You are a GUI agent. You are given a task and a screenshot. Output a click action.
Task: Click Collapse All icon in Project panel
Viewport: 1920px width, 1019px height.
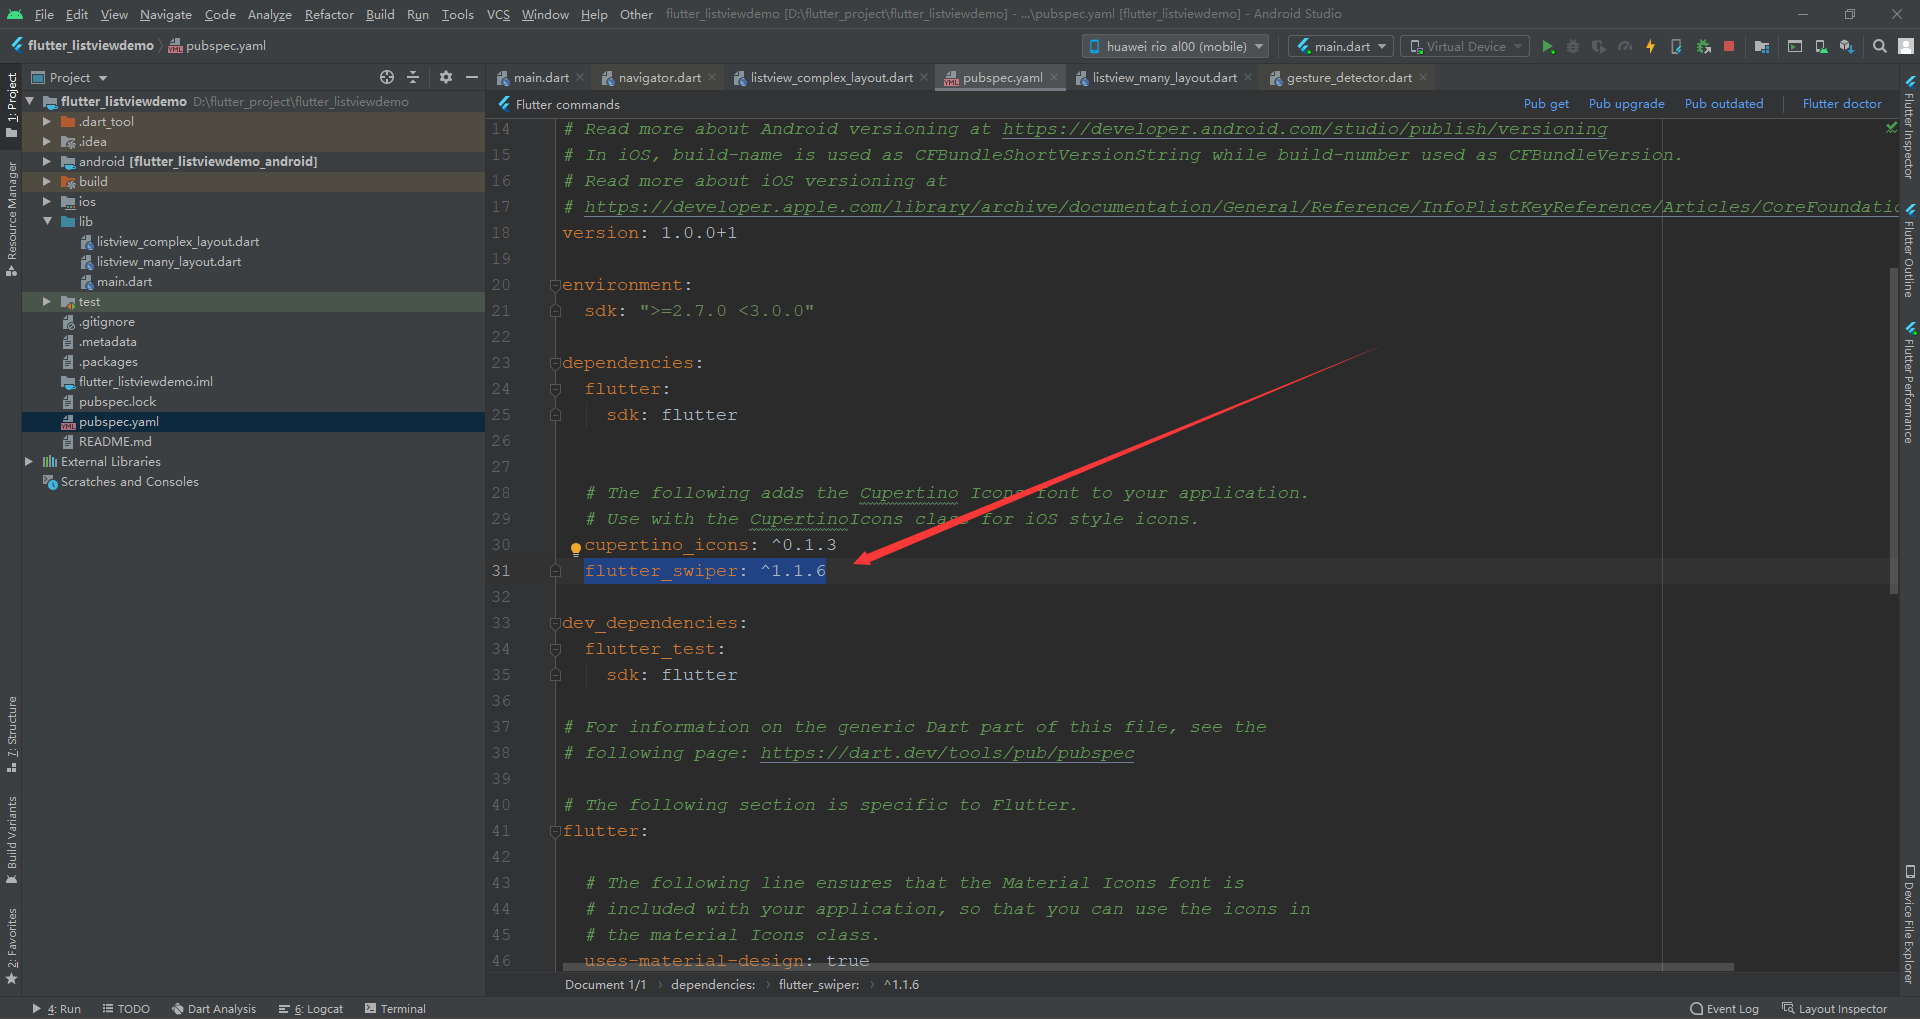coord(413,77)
